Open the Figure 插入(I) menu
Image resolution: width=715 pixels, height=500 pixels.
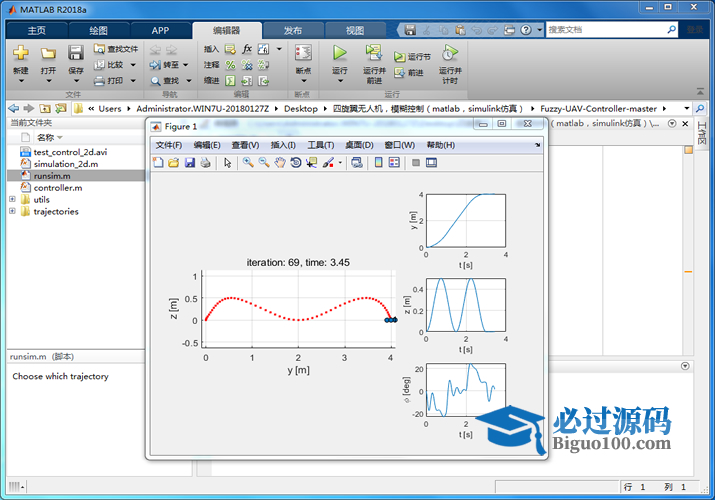pos(283,145)
